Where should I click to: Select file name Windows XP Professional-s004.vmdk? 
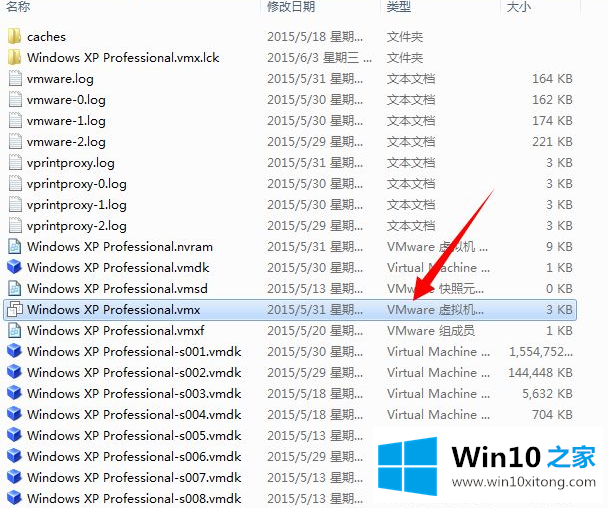pos(134,415)
